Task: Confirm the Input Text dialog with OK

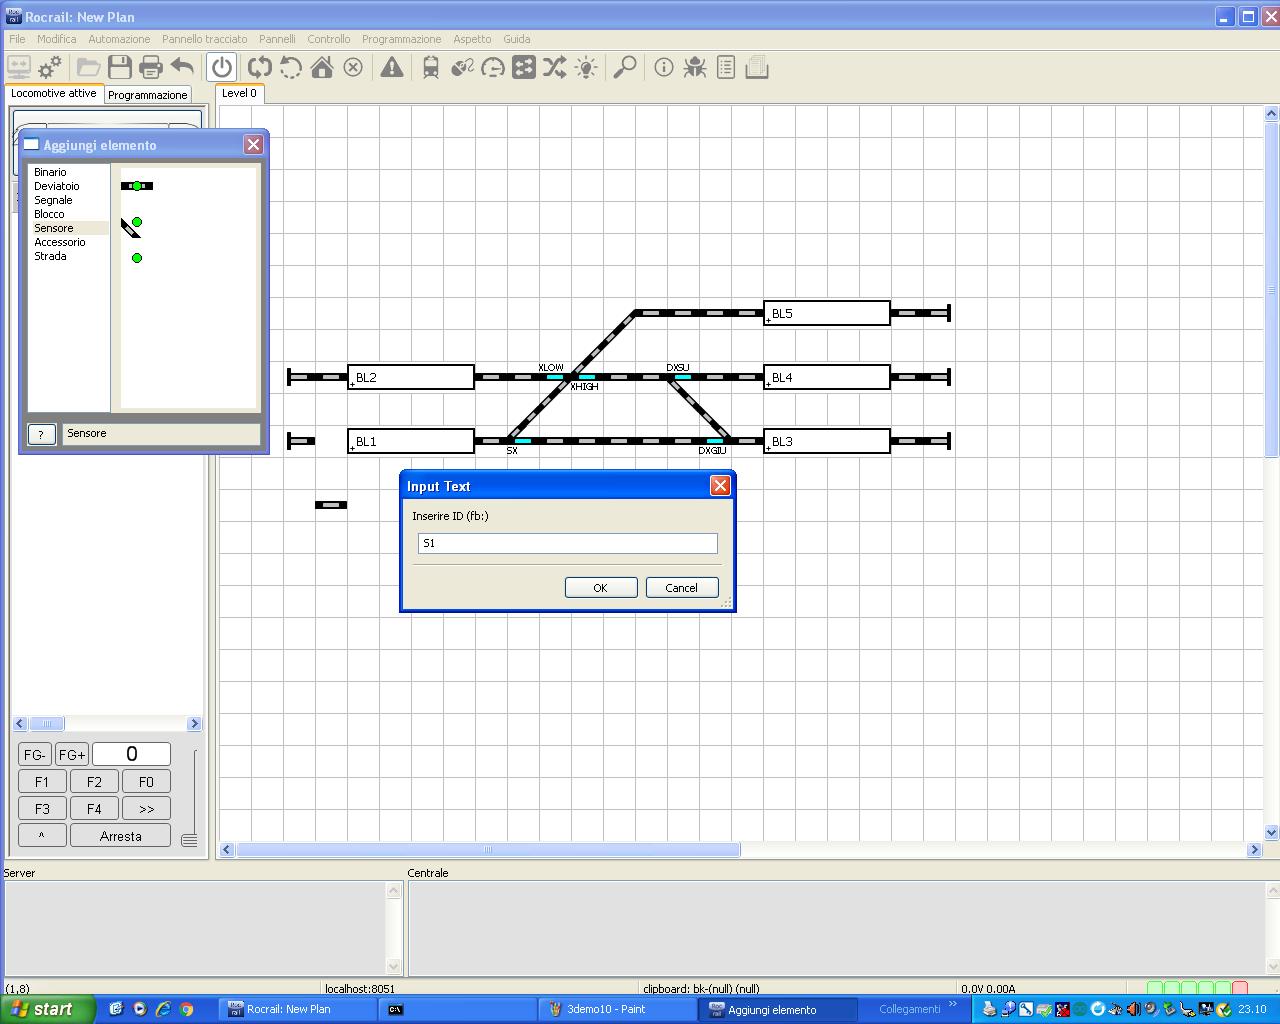Action: click(601, 588)
